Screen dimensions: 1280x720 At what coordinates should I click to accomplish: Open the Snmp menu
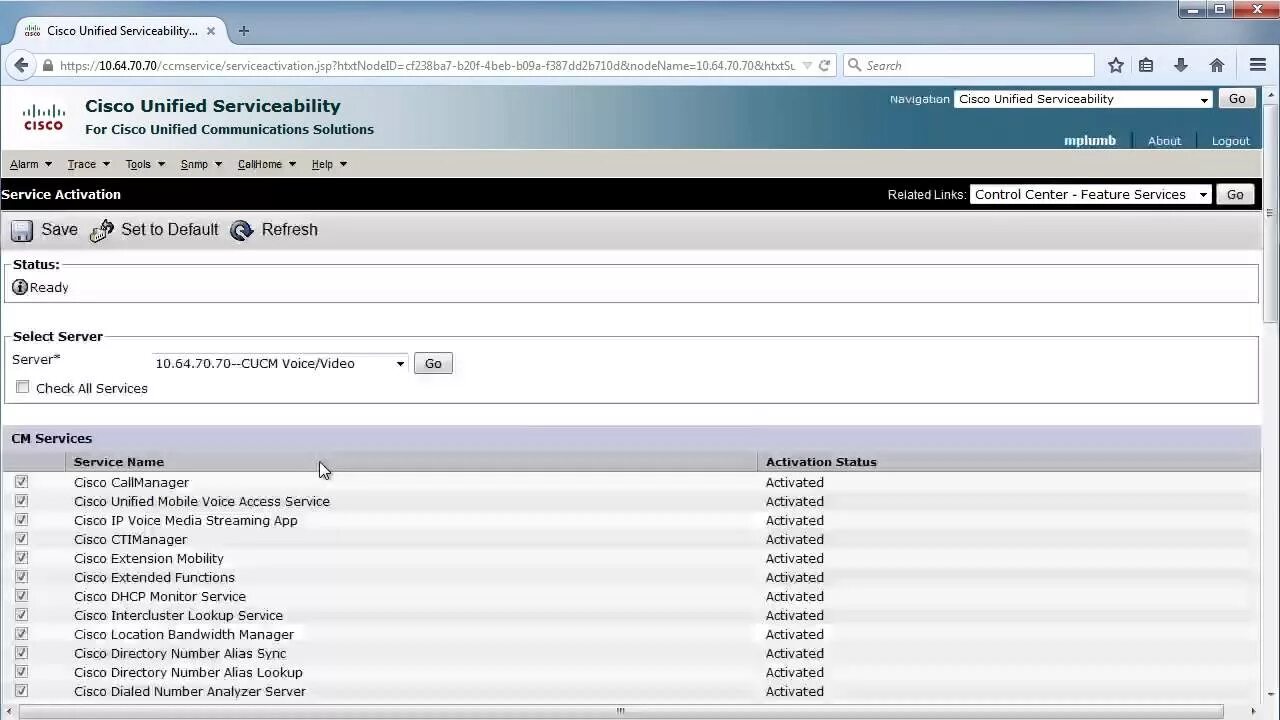pos(201,164)
